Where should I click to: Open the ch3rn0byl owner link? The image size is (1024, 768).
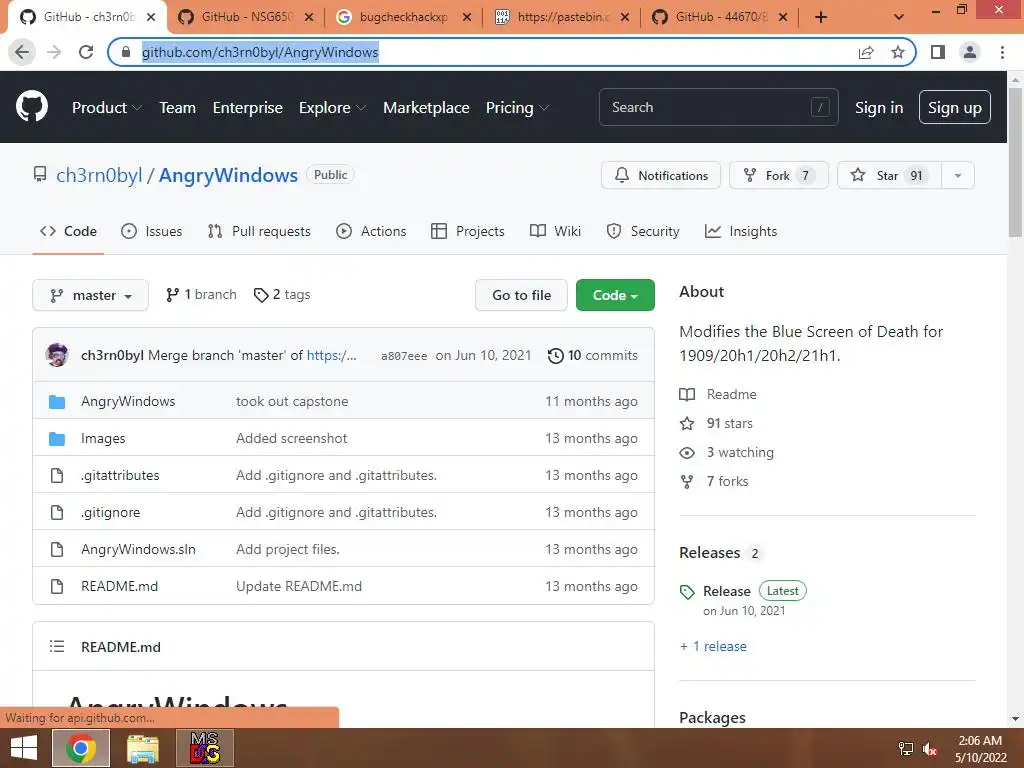(99, 175)
